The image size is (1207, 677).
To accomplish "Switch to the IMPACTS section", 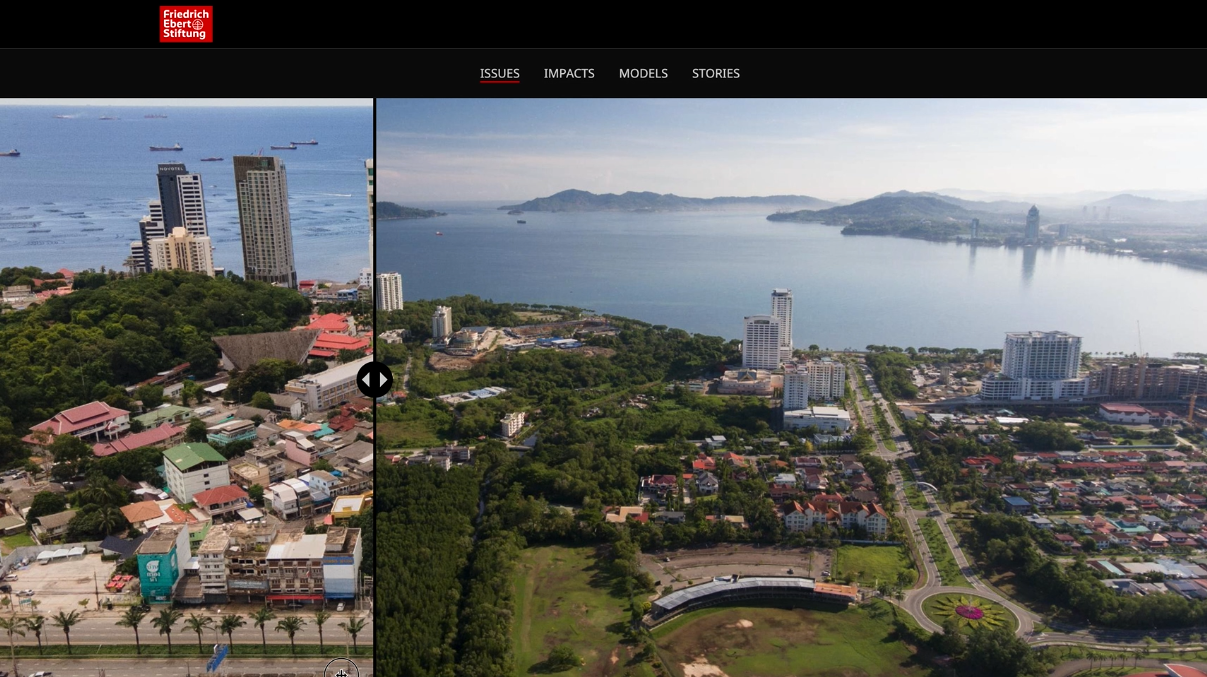I will (569, 73).
